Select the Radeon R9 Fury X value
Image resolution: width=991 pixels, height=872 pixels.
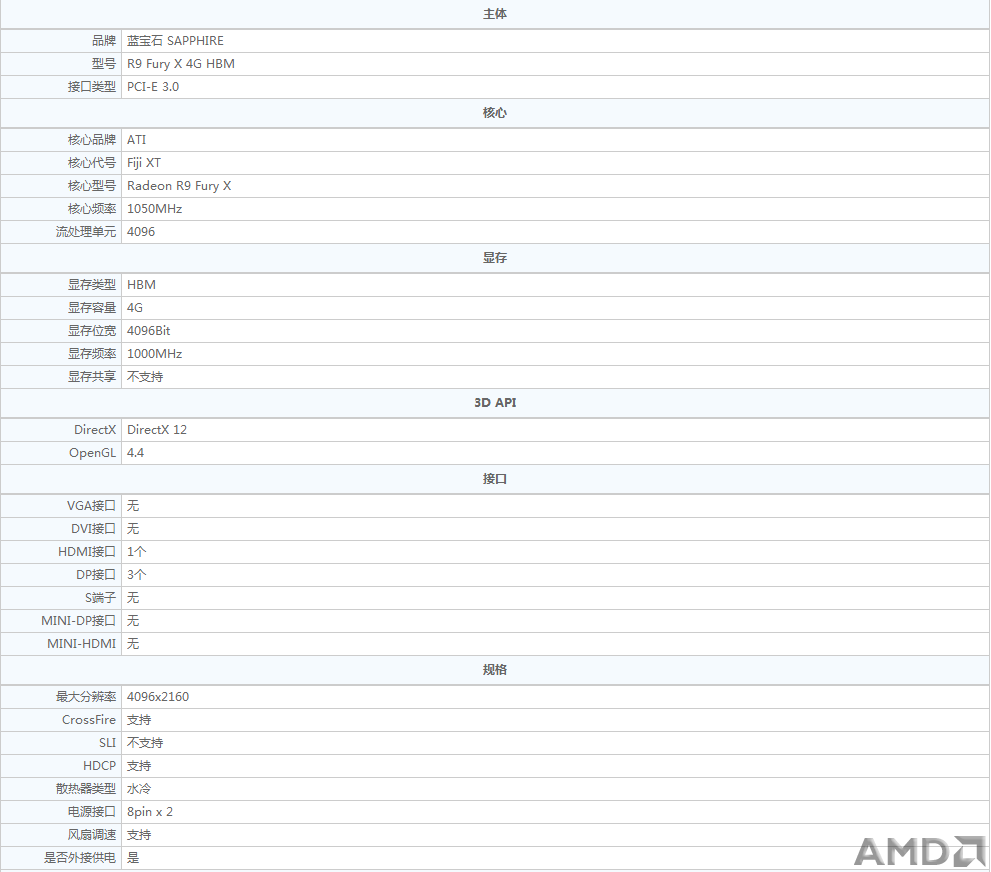coord(179,186)
